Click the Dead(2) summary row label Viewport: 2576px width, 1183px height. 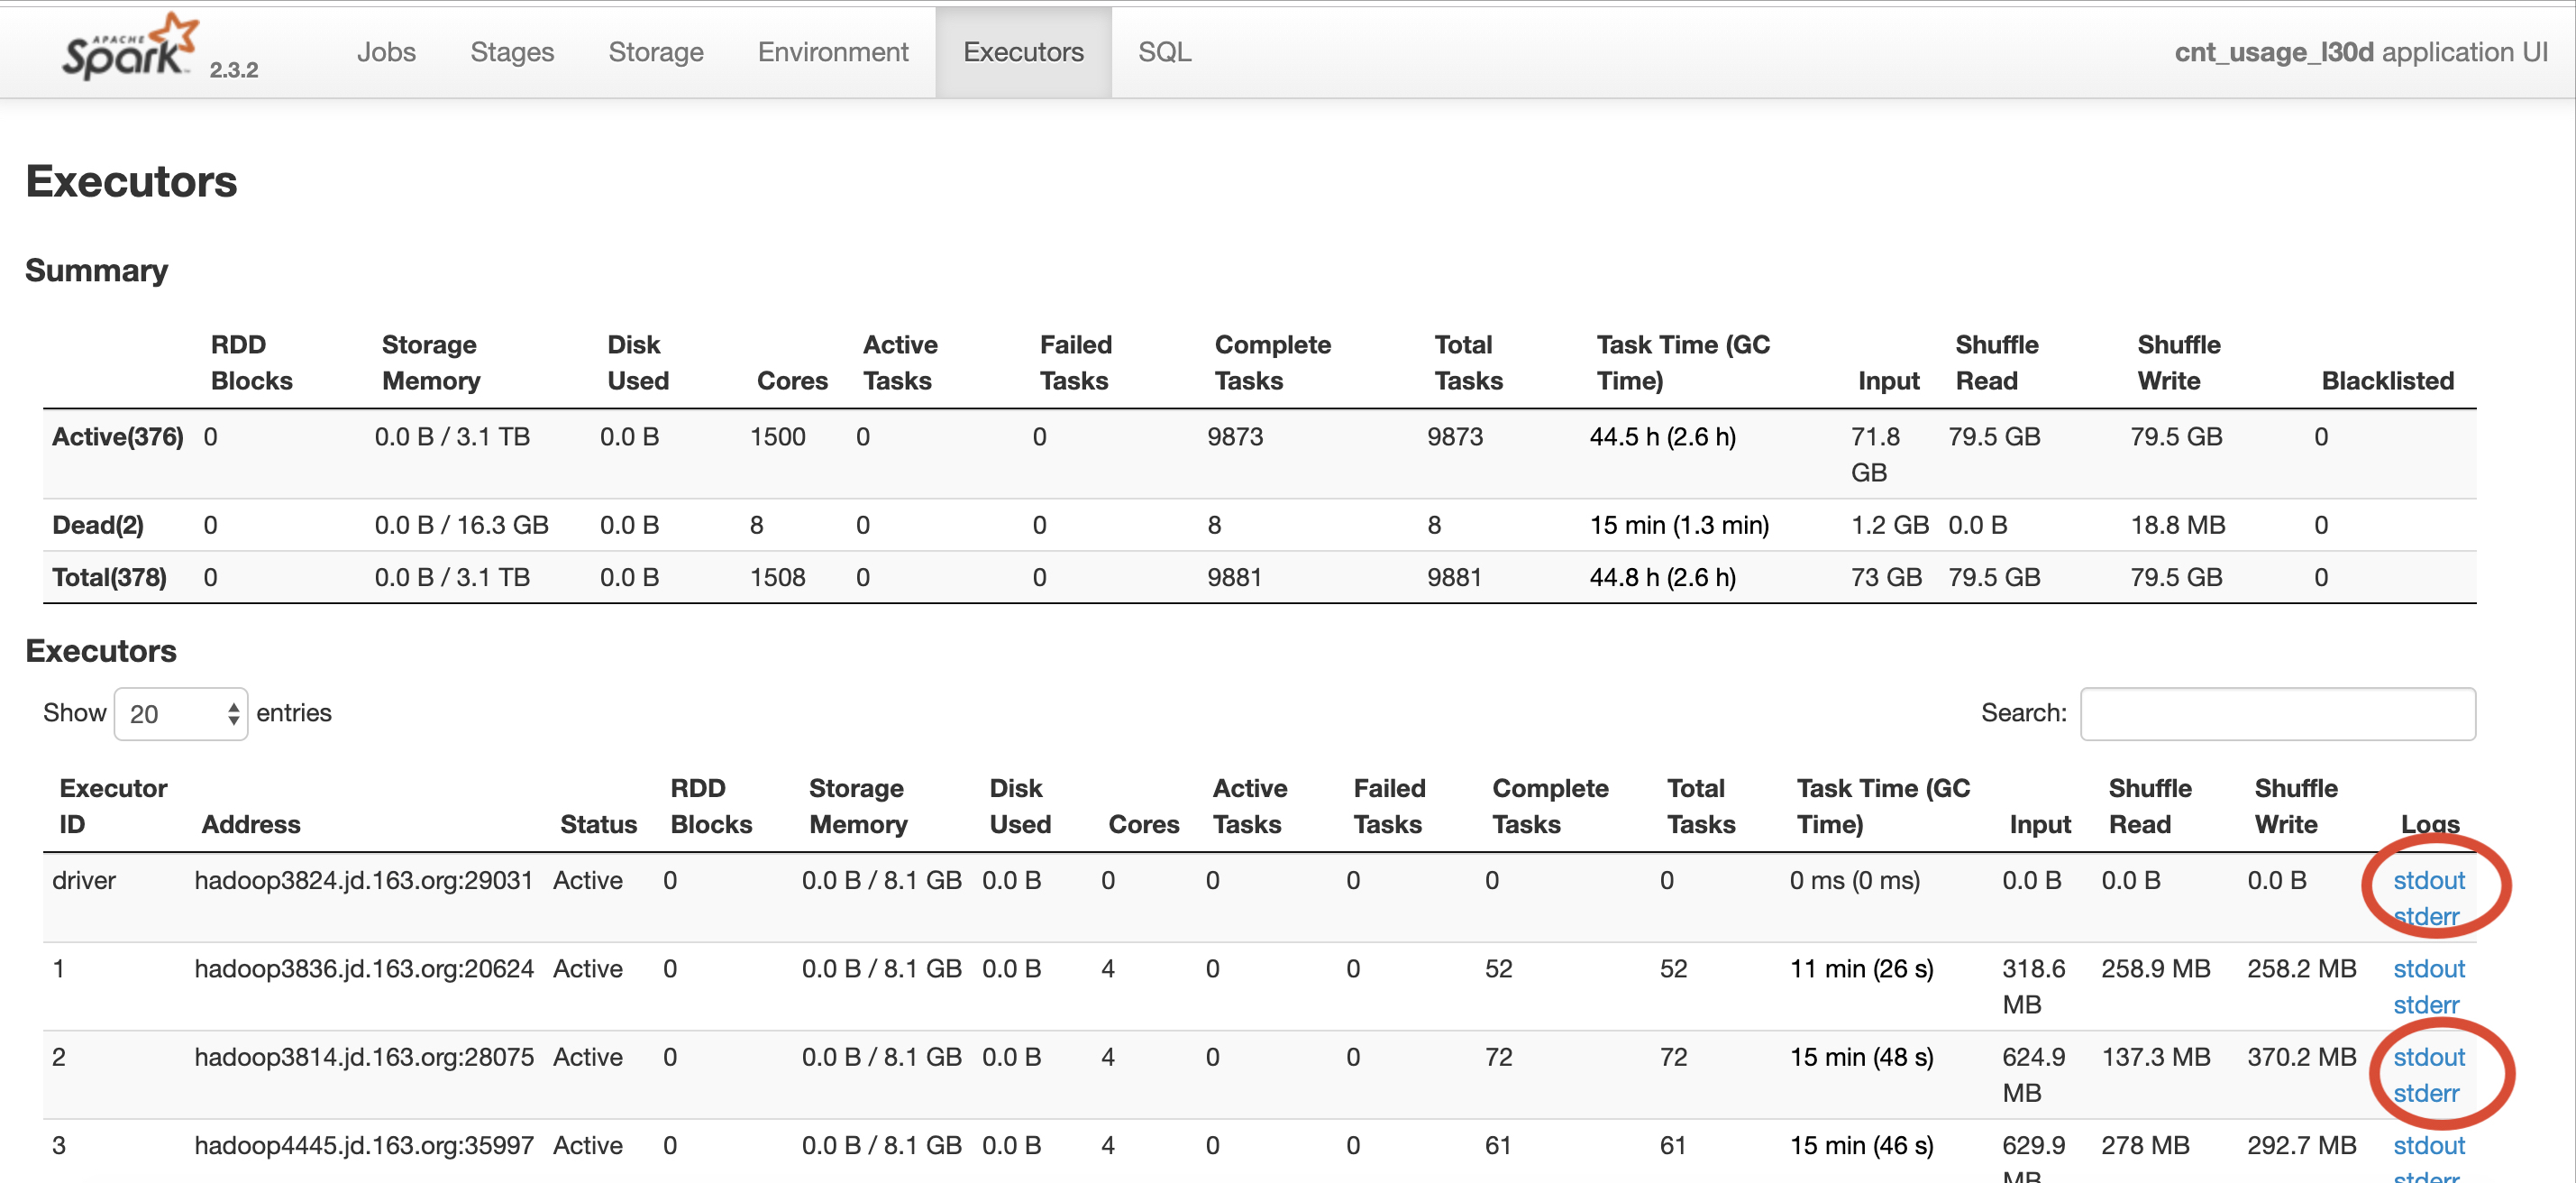[x=98, y=525]
